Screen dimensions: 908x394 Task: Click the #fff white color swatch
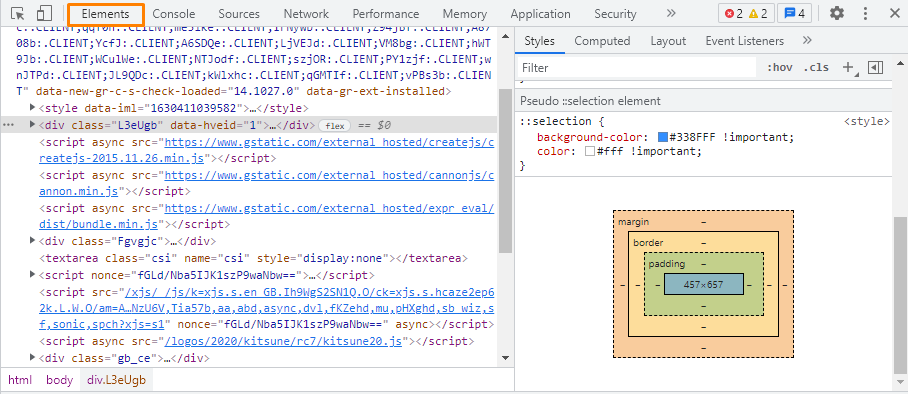coord(590,151)
